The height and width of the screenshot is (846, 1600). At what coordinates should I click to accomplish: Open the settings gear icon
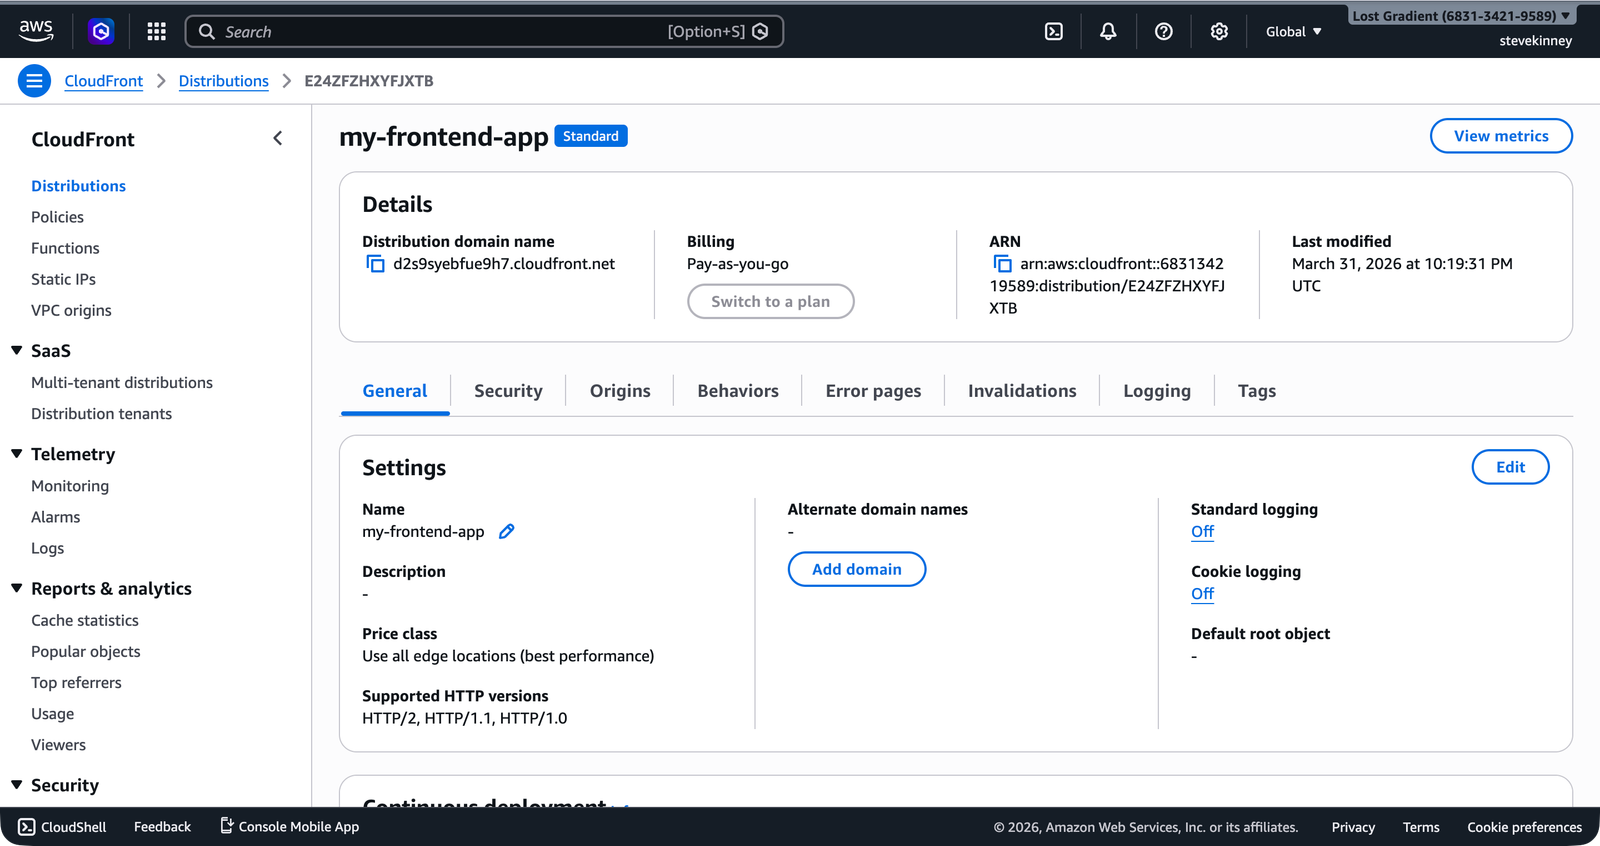(1218, 32)
